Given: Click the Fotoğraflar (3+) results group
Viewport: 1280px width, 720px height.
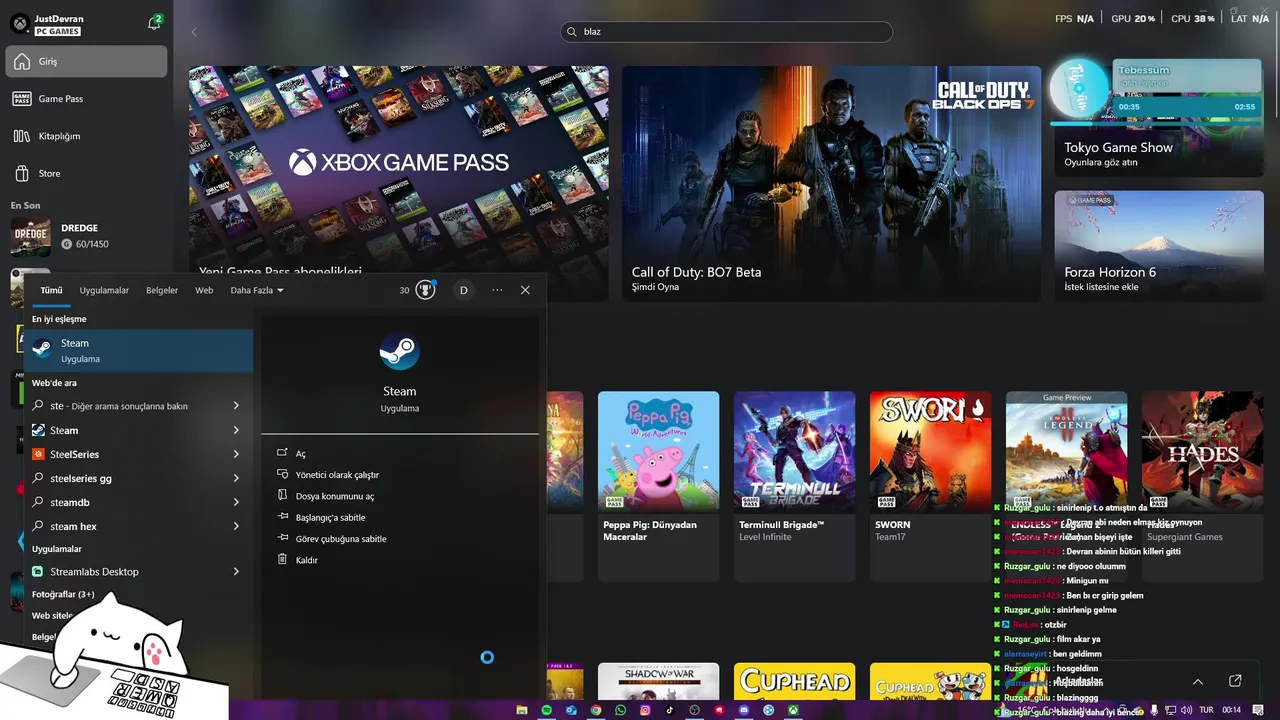Looking at the screenshot, I should tap(63, 594).
